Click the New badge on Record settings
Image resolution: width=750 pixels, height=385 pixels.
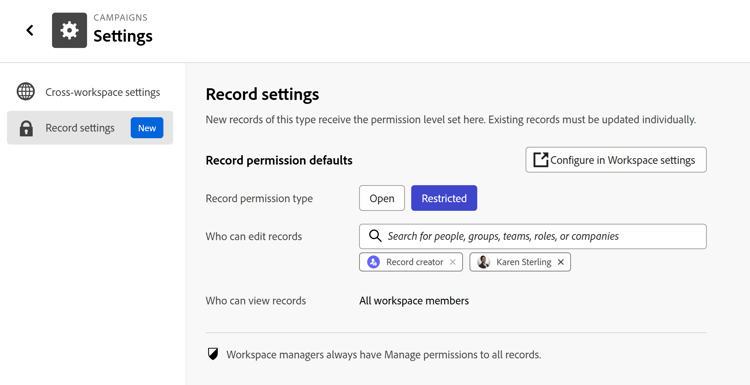tap(147, 128)
